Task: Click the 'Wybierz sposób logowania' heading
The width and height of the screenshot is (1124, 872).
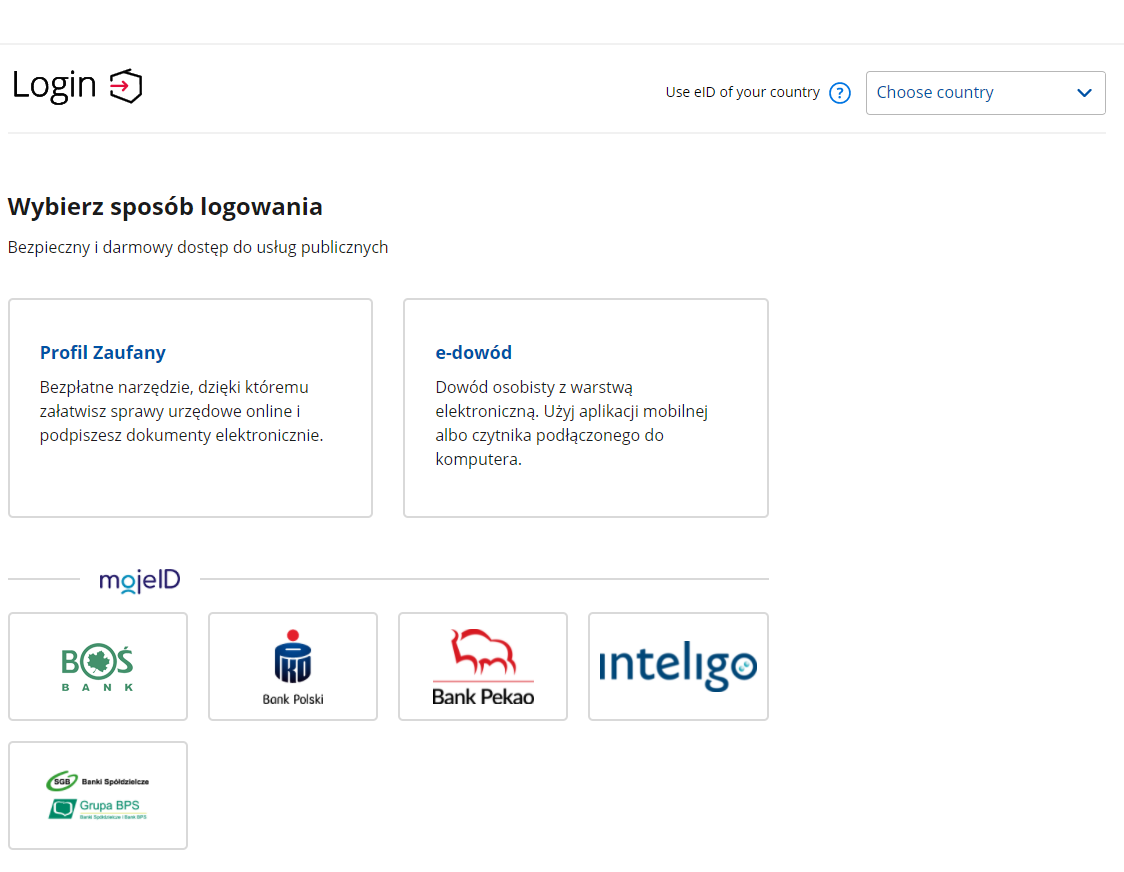Action: tap(165, 207)
